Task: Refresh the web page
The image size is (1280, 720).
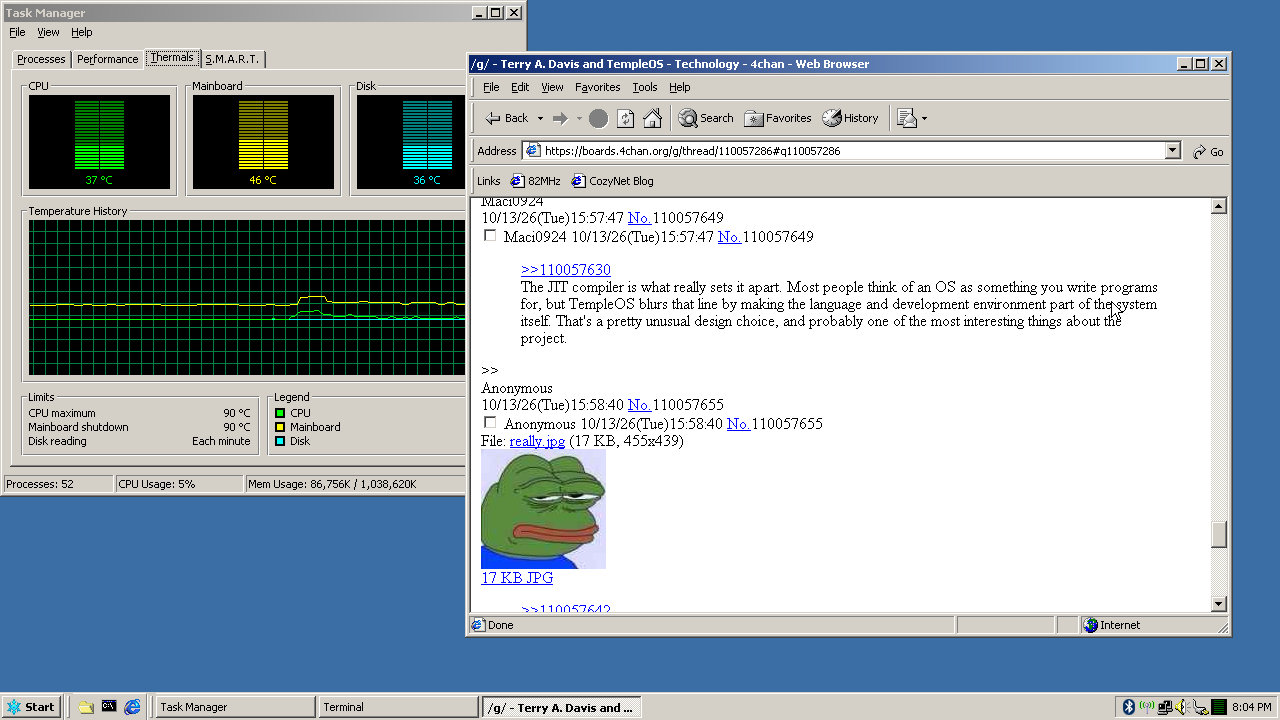Action: 625,118
